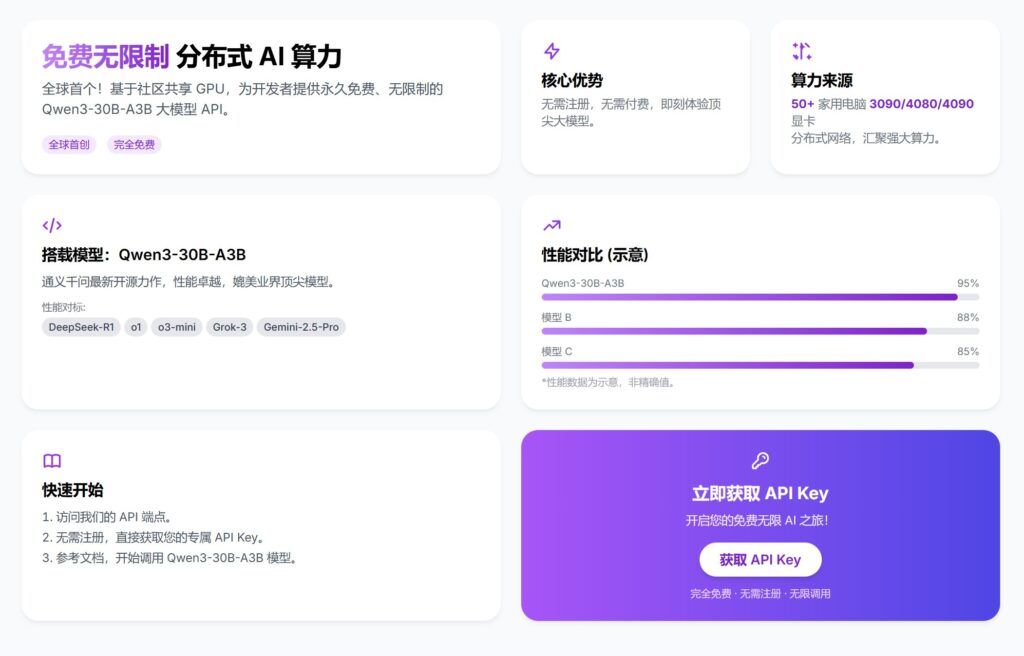This screenshot has width=1024, height=656.
Task: Click the code brackets icon above 搭载模型
Action: click(52, 225)
